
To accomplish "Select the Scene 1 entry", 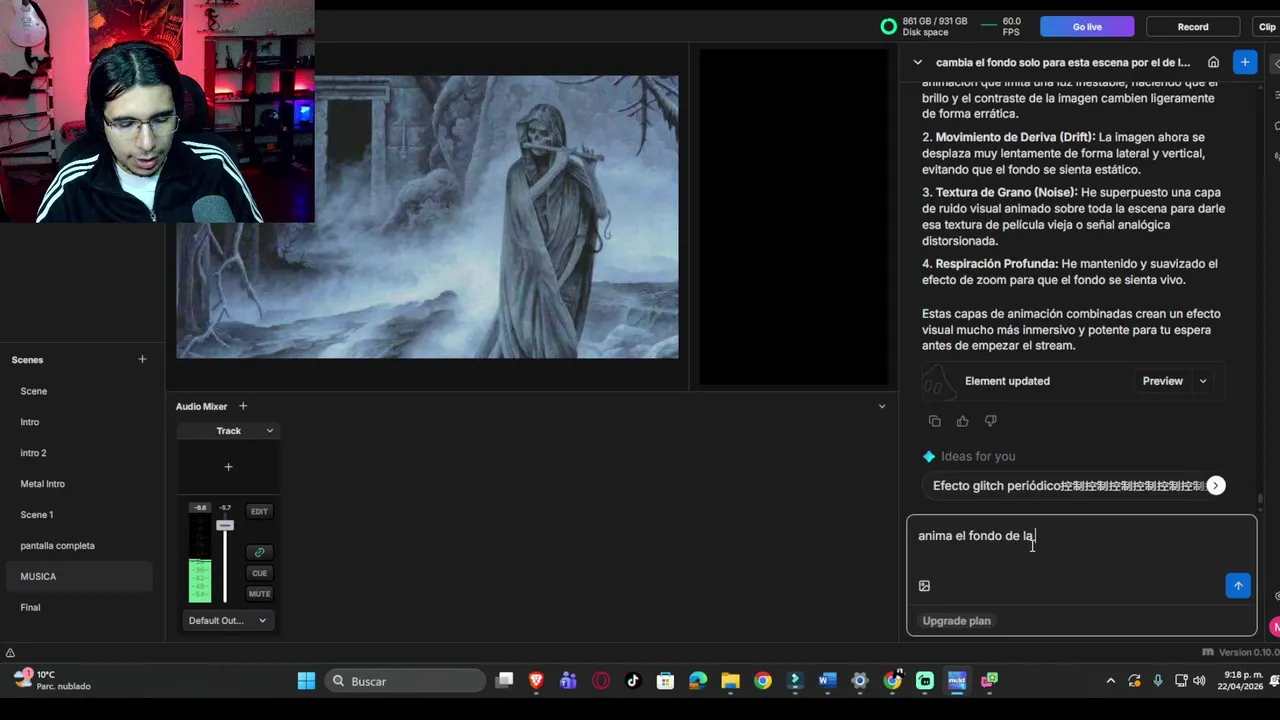I will click(78, 515).
